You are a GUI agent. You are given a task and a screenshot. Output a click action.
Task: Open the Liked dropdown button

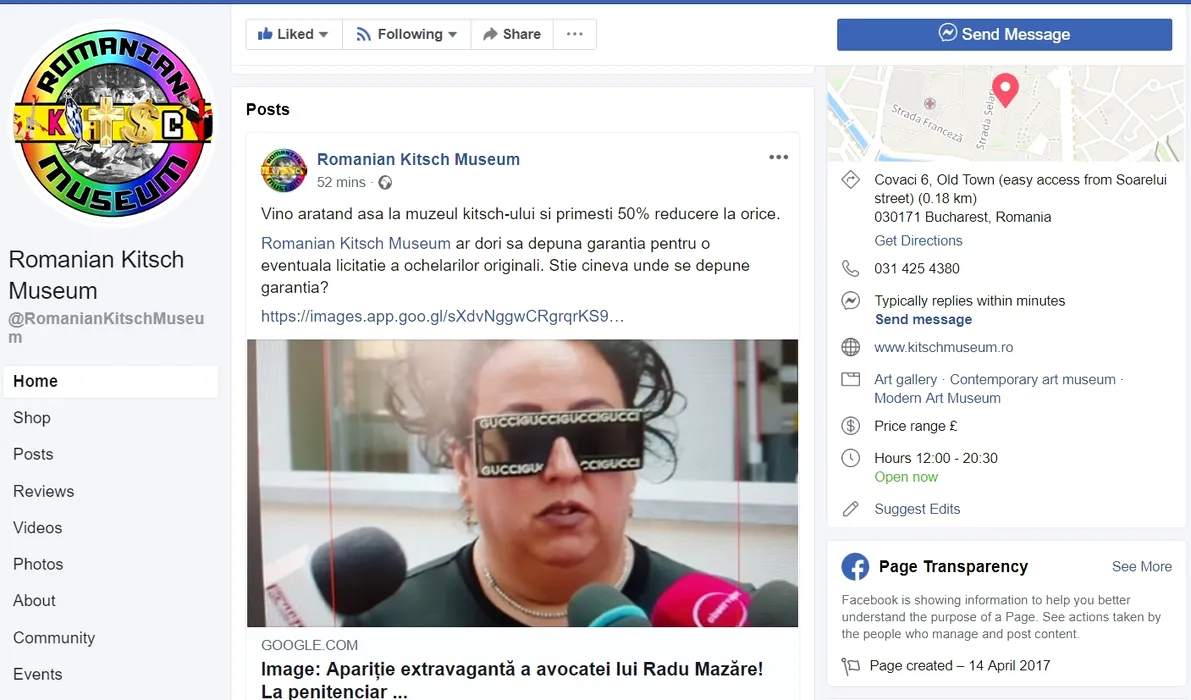point(293,34)
